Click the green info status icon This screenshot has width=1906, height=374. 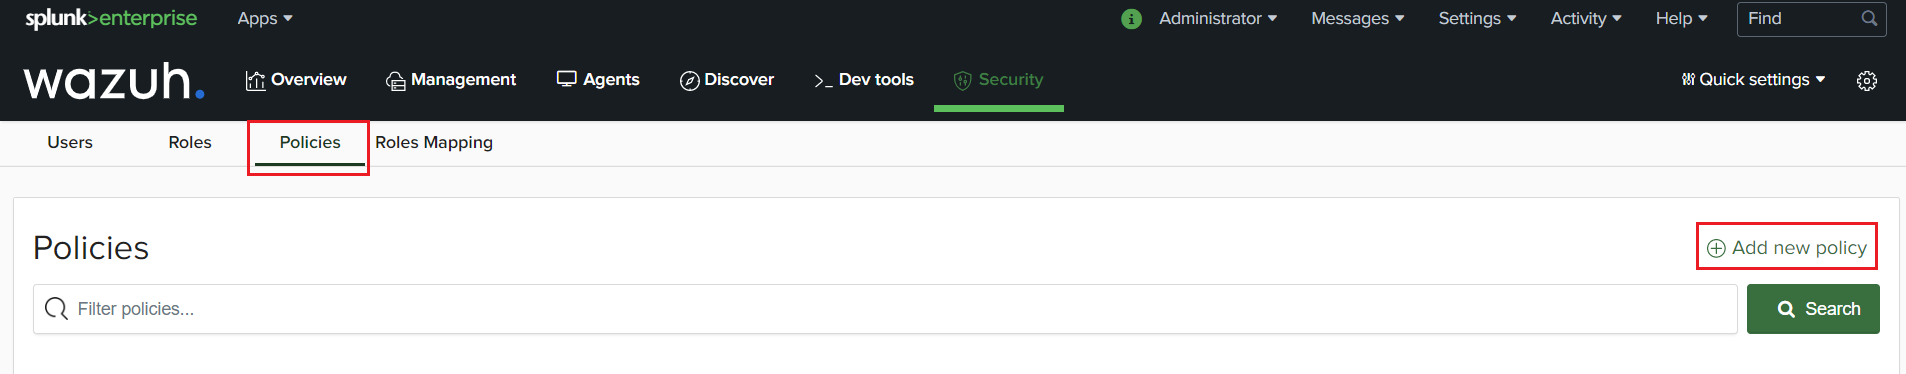[x=1131, y=19]
